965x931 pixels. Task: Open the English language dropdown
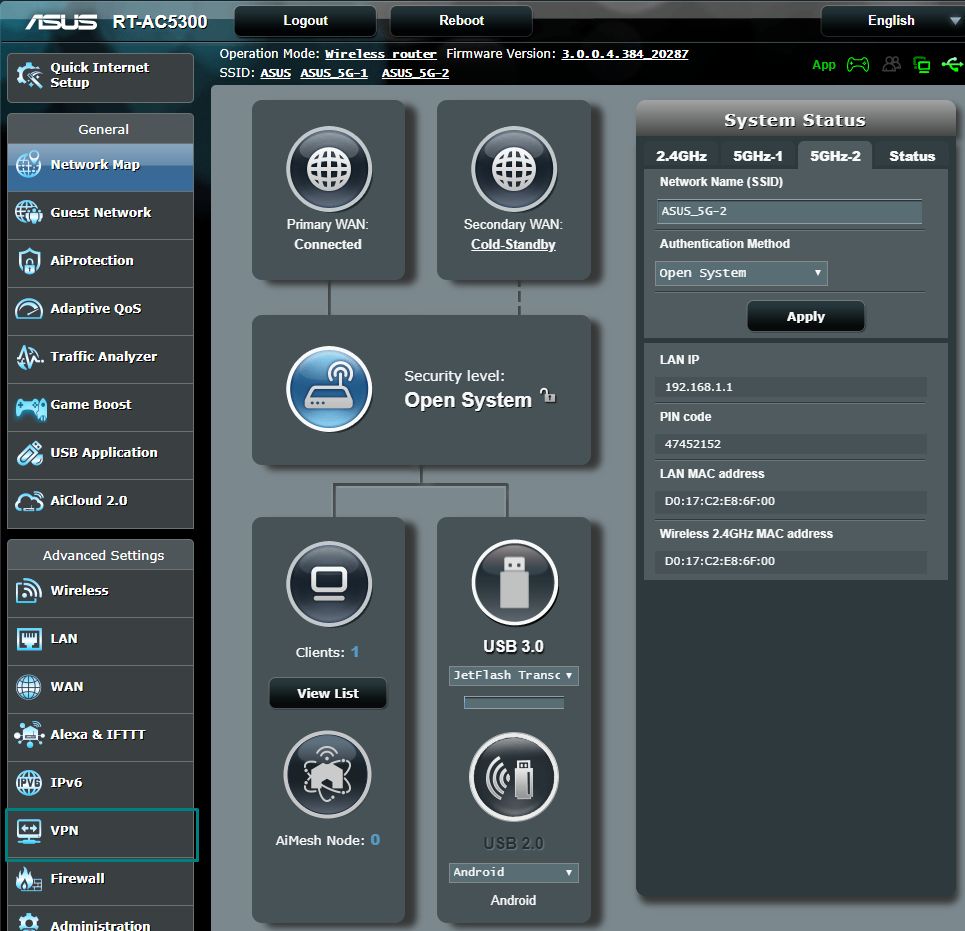[x=892, y=21]
